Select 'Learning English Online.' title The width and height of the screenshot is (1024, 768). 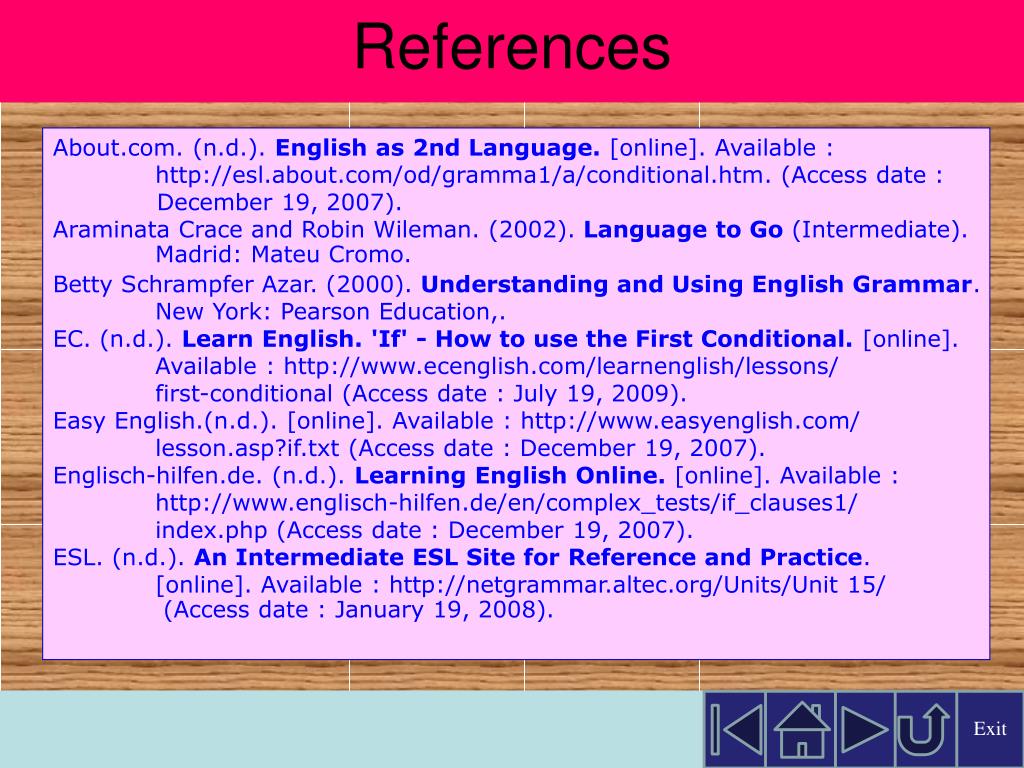(510, 476)
